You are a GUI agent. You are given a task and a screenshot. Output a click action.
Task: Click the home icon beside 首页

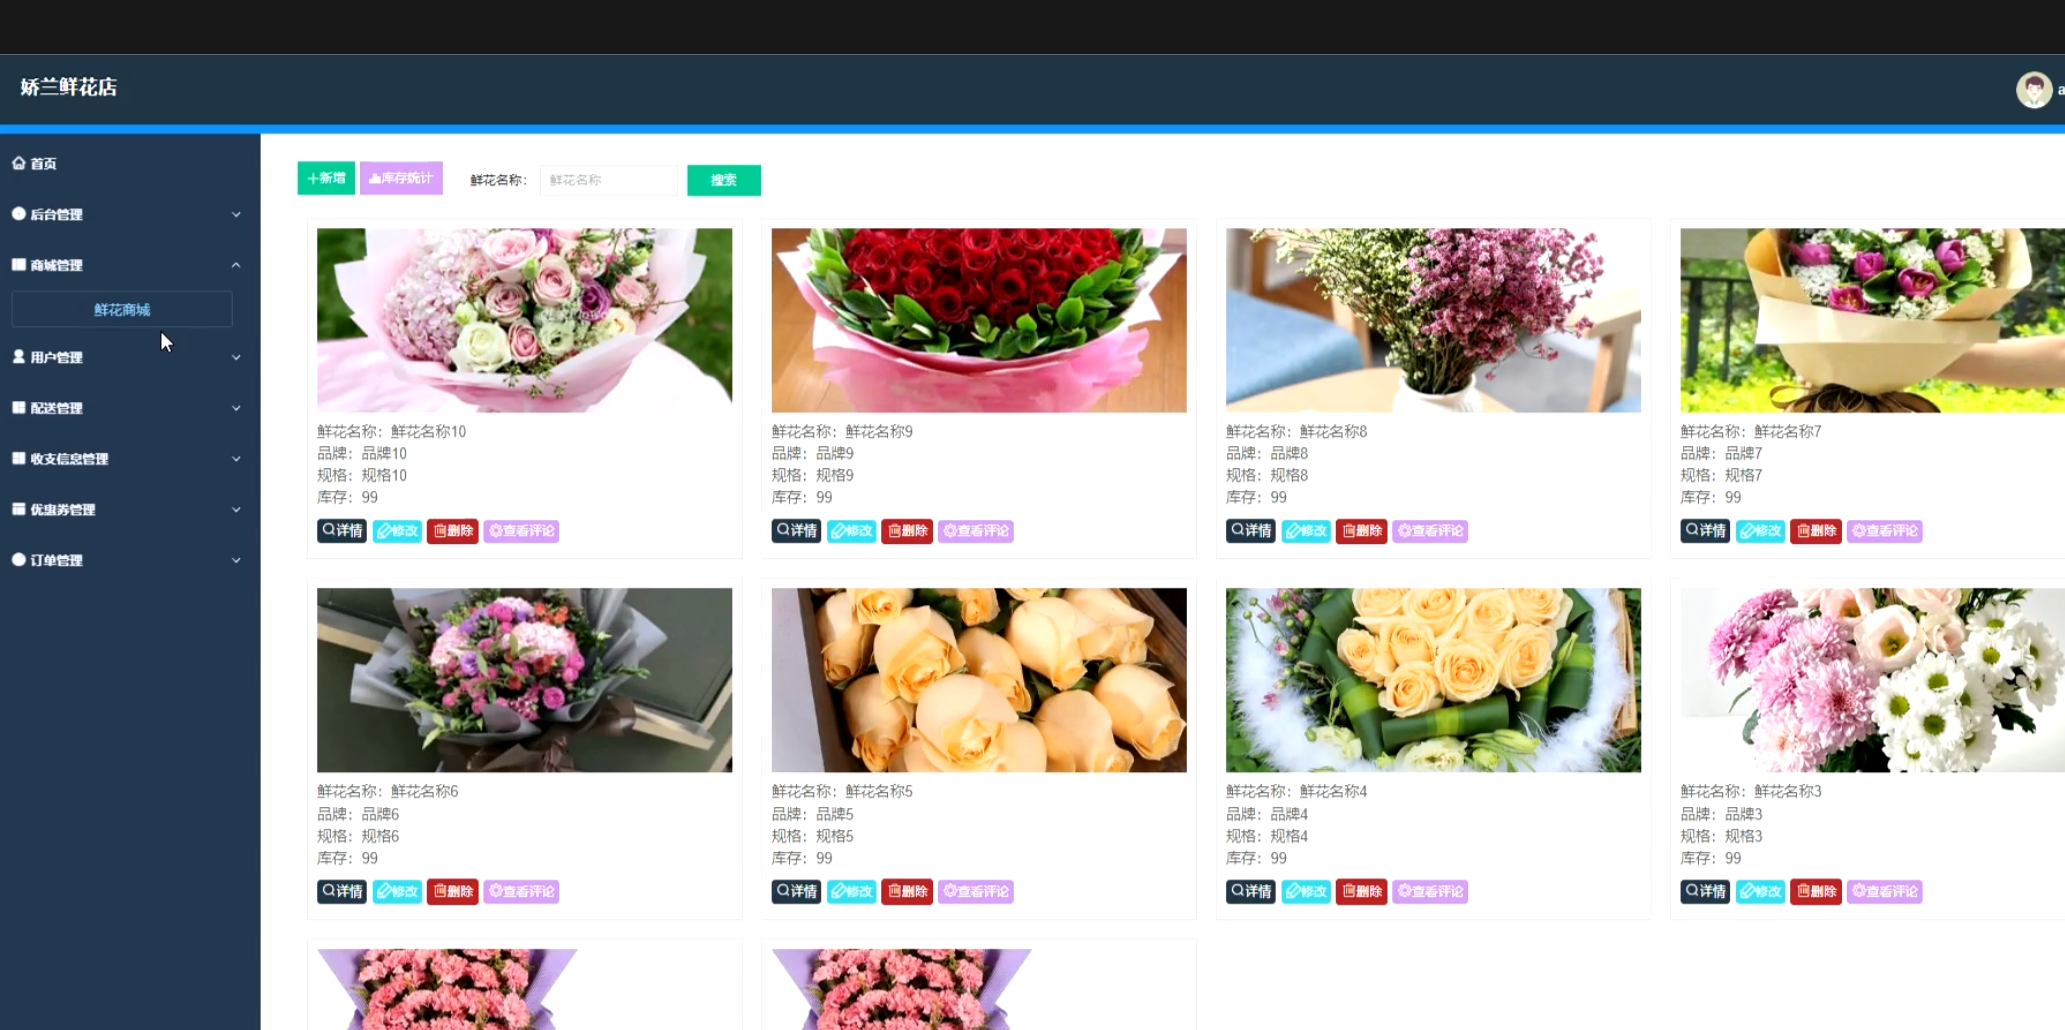point(19,163)
